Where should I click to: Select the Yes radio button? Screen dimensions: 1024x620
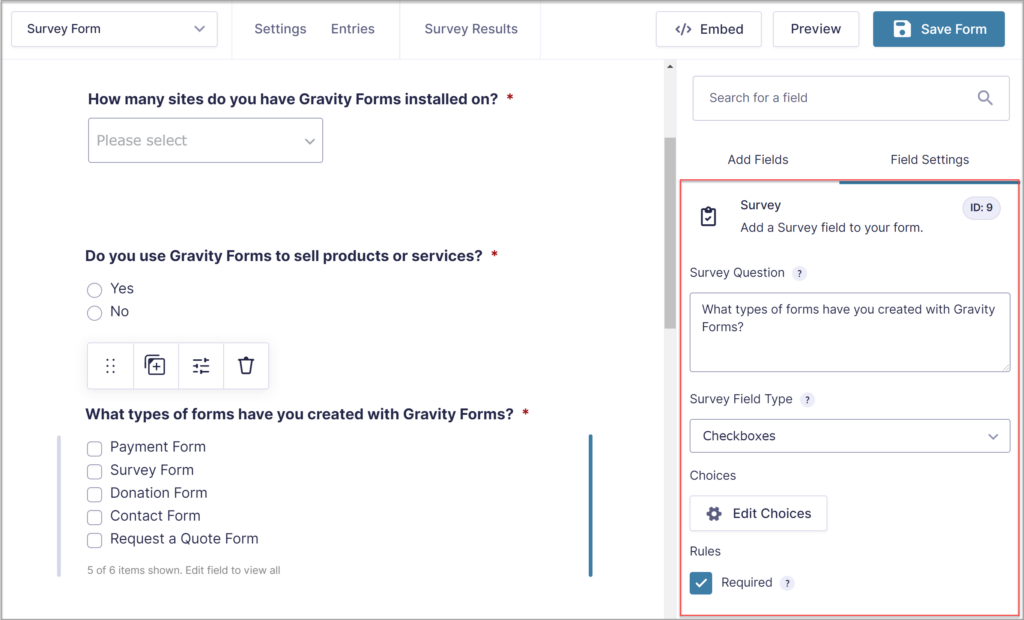coord(95,289)
